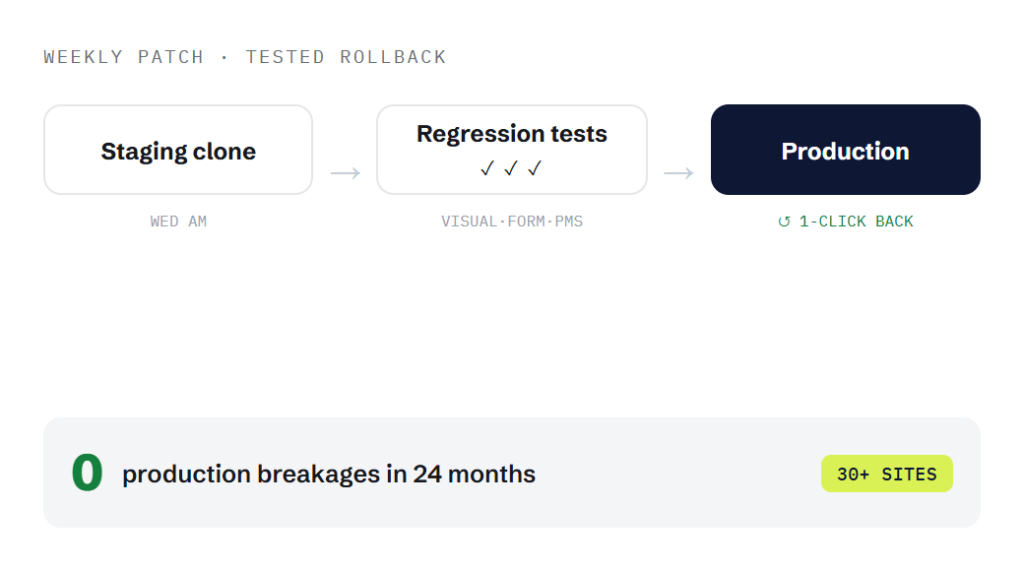Click the WEEKLY PATCH heading text
1024x571 pixels.
pyautogui.click(x=123, y=57)
